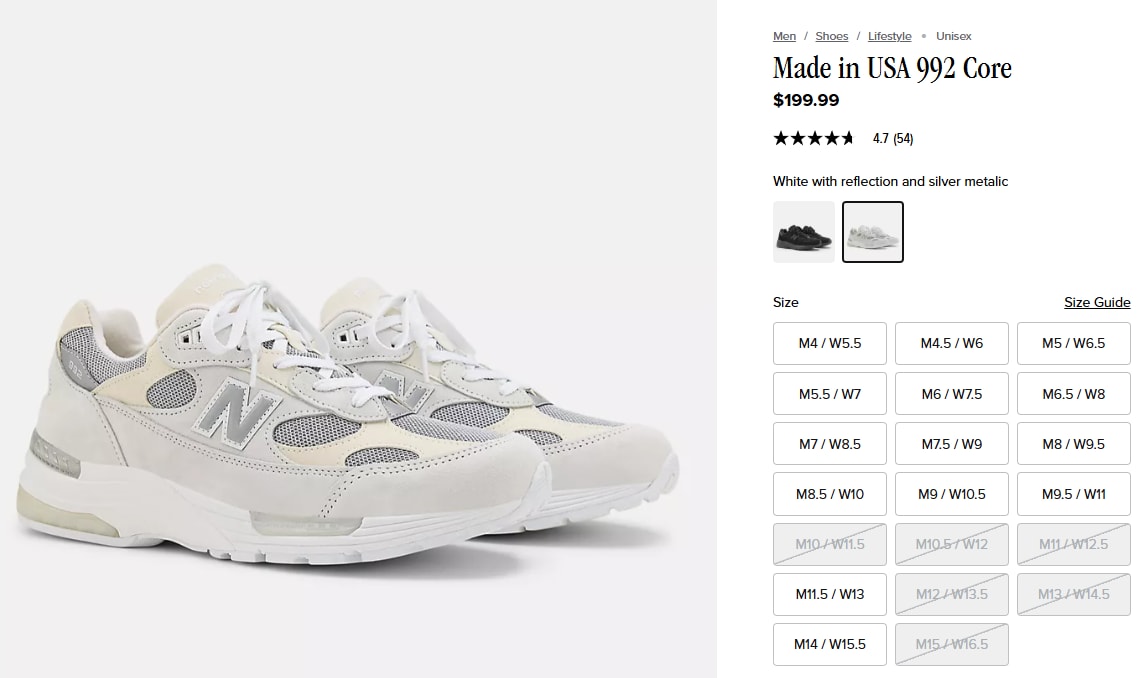Open the 4.7 (54) reviews count
This screenshot has height=678, width=1138.
pos(893,139)
